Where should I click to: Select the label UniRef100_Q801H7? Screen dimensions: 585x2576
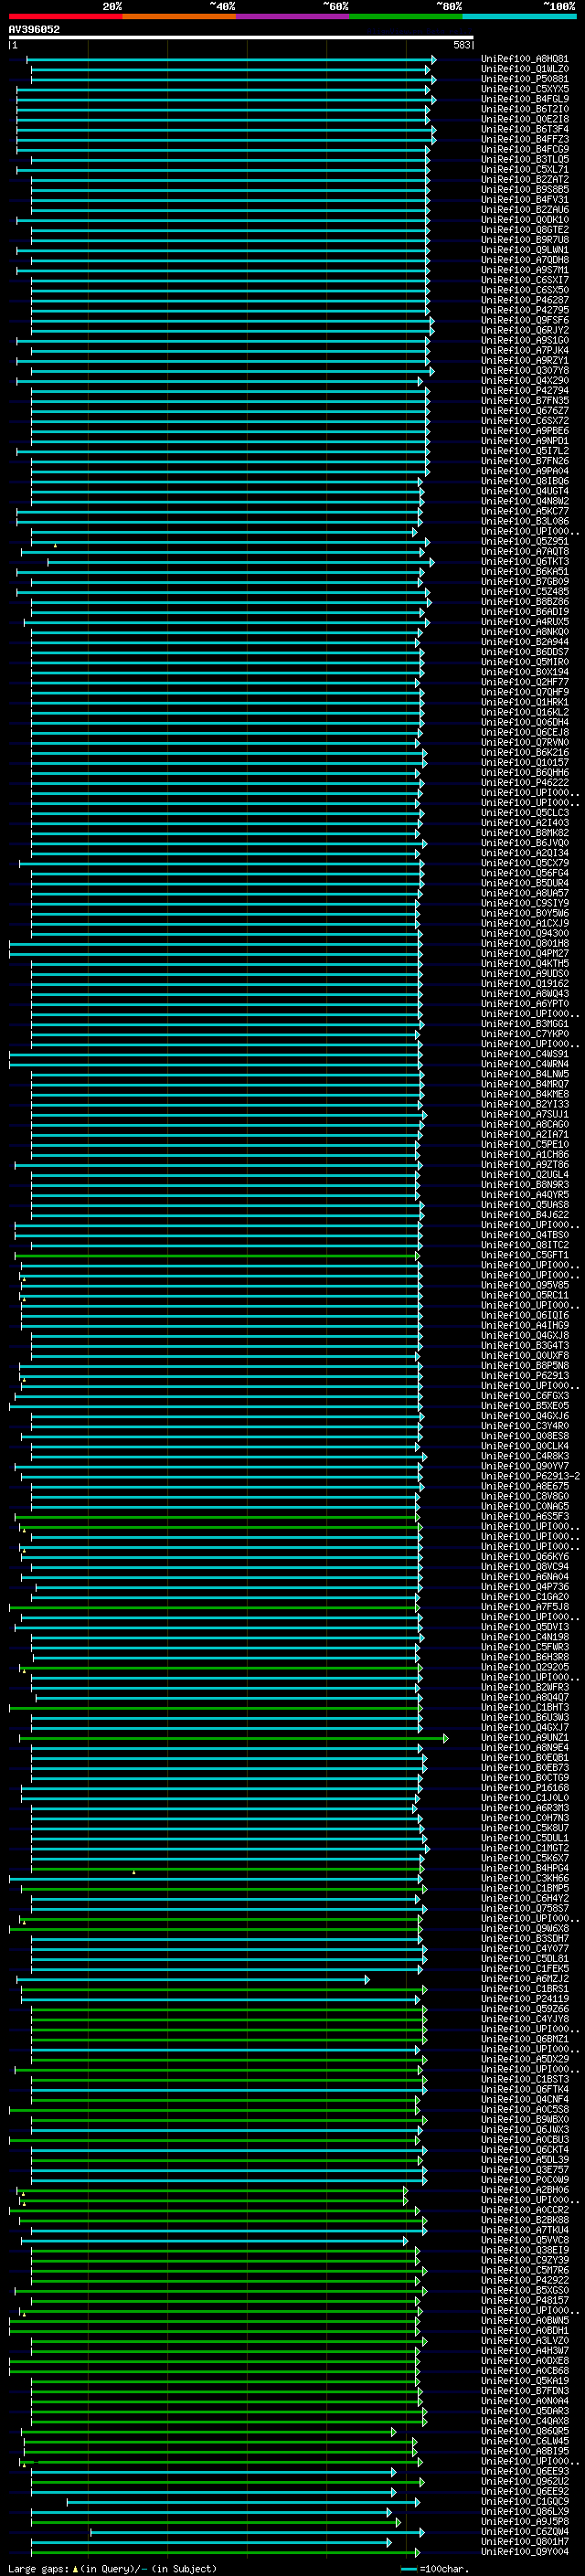pyautogui.click(x=525, y=2541)
